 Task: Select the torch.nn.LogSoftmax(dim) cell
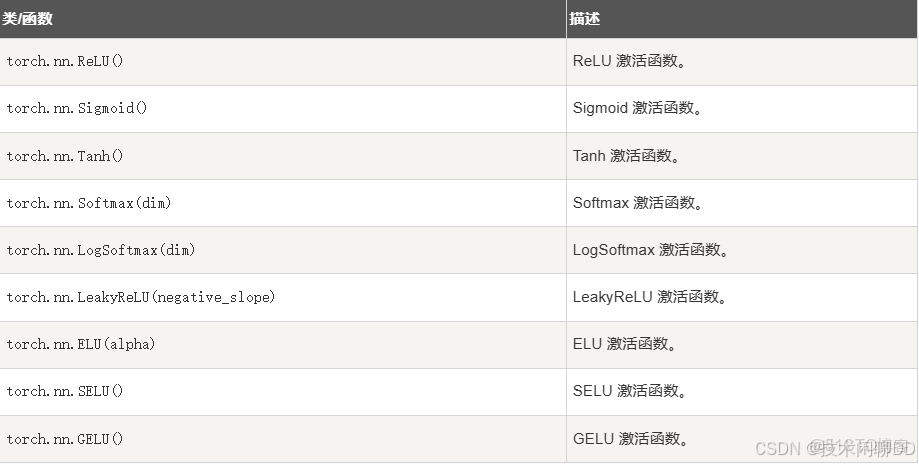[101, 250]
